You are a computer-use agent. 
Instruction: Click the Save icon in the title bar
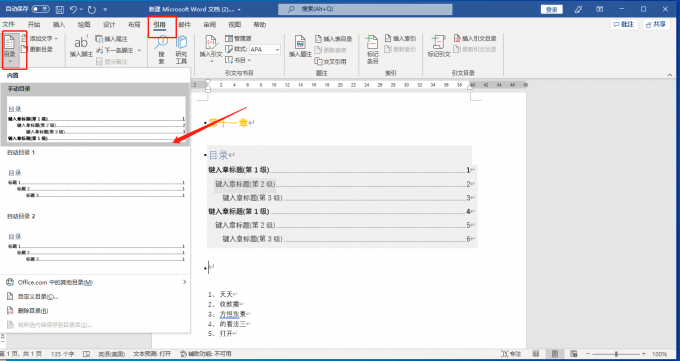tap(60, 9)
